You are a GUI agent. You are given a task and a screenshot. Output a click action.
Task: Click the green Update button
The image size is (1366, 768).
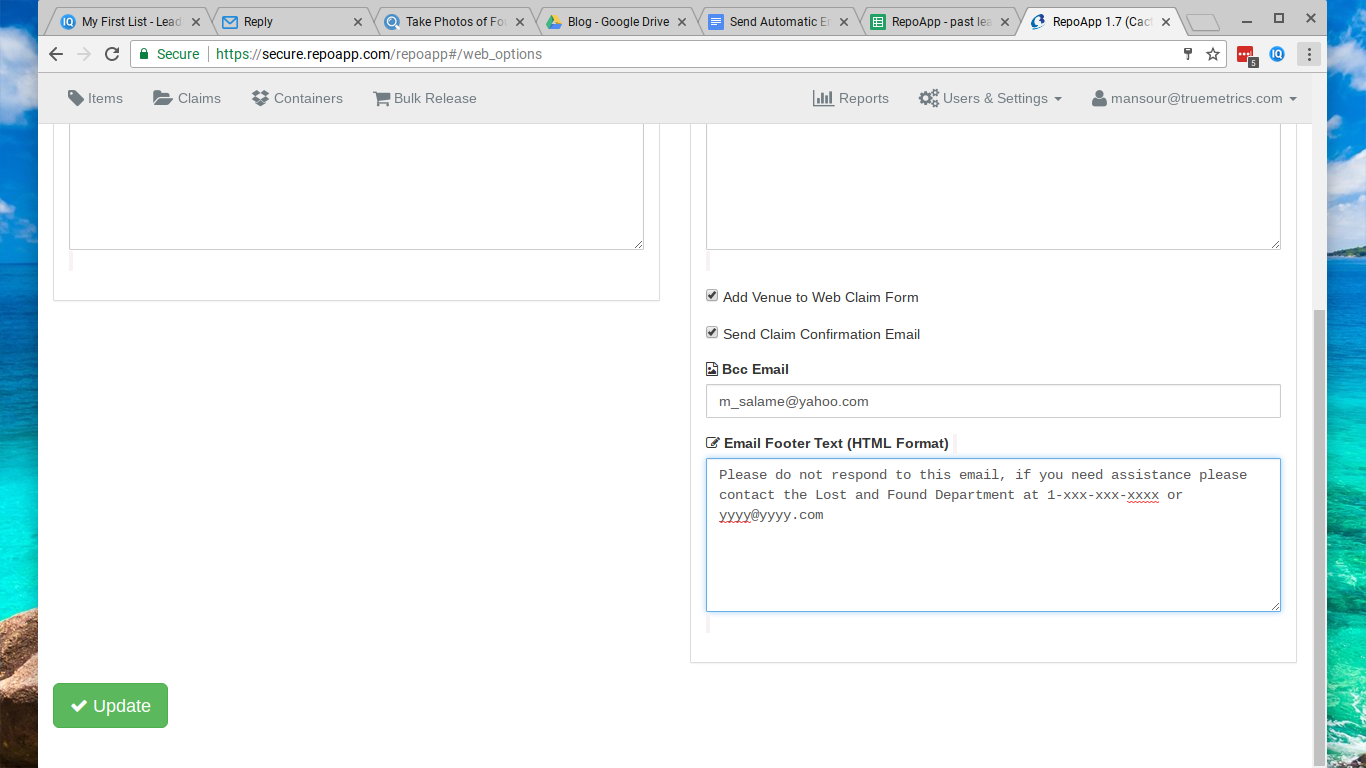[x=110, y=705]
